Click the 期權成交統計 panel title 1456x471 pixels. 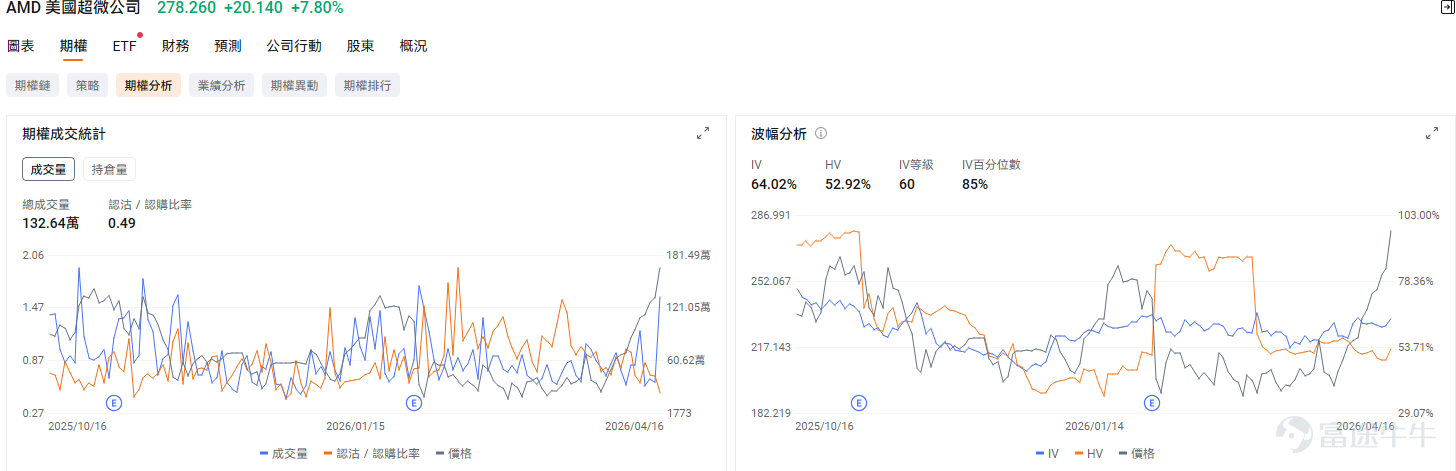64,133
